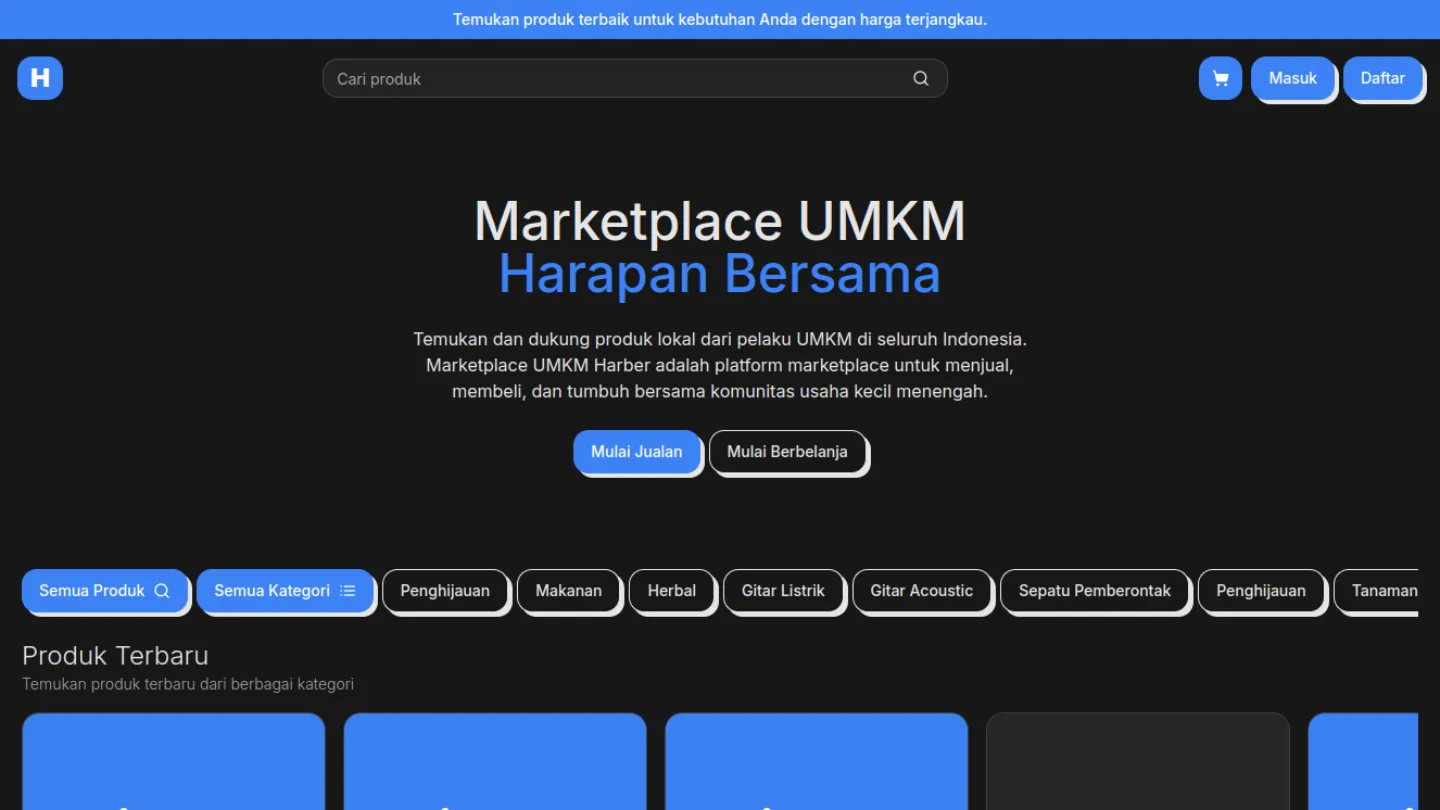Click the Harapan Bersama blue title
1440x810 pixels.
pyautogui.click(x=720, y=274)
